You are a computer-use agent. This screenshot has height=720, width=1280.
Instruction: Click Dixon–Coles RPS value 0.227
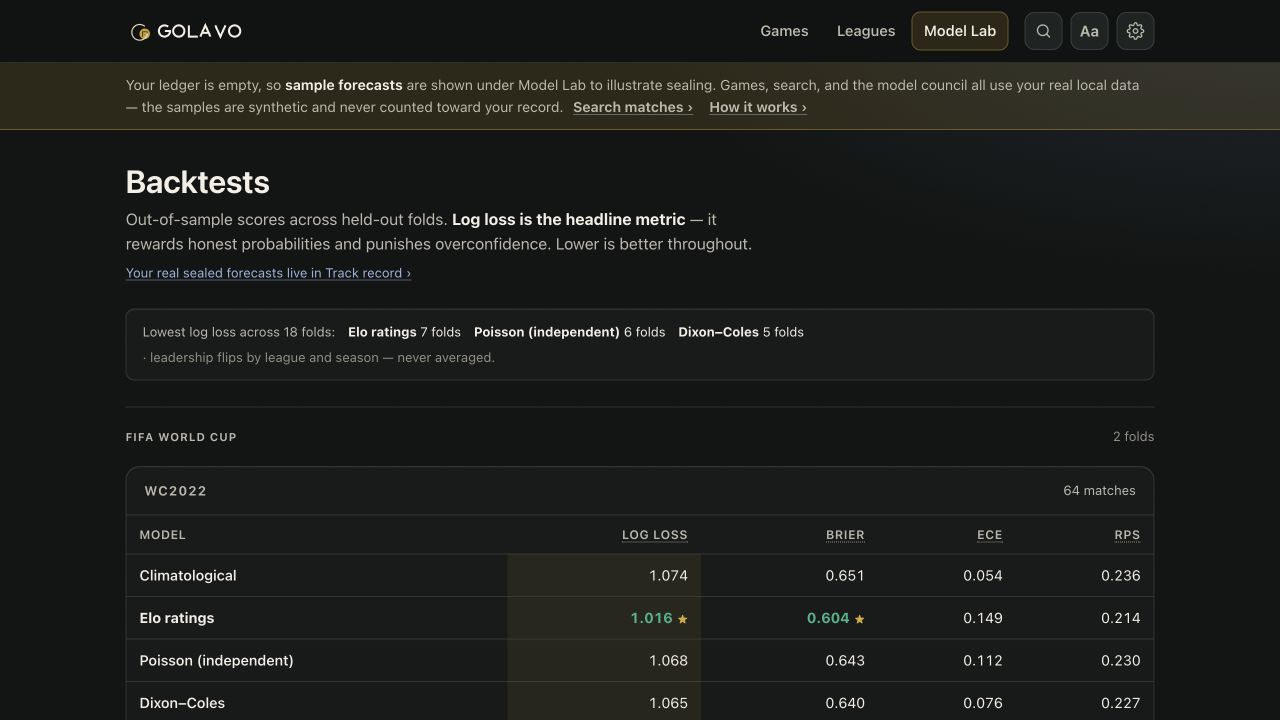tap(1121, 703)
